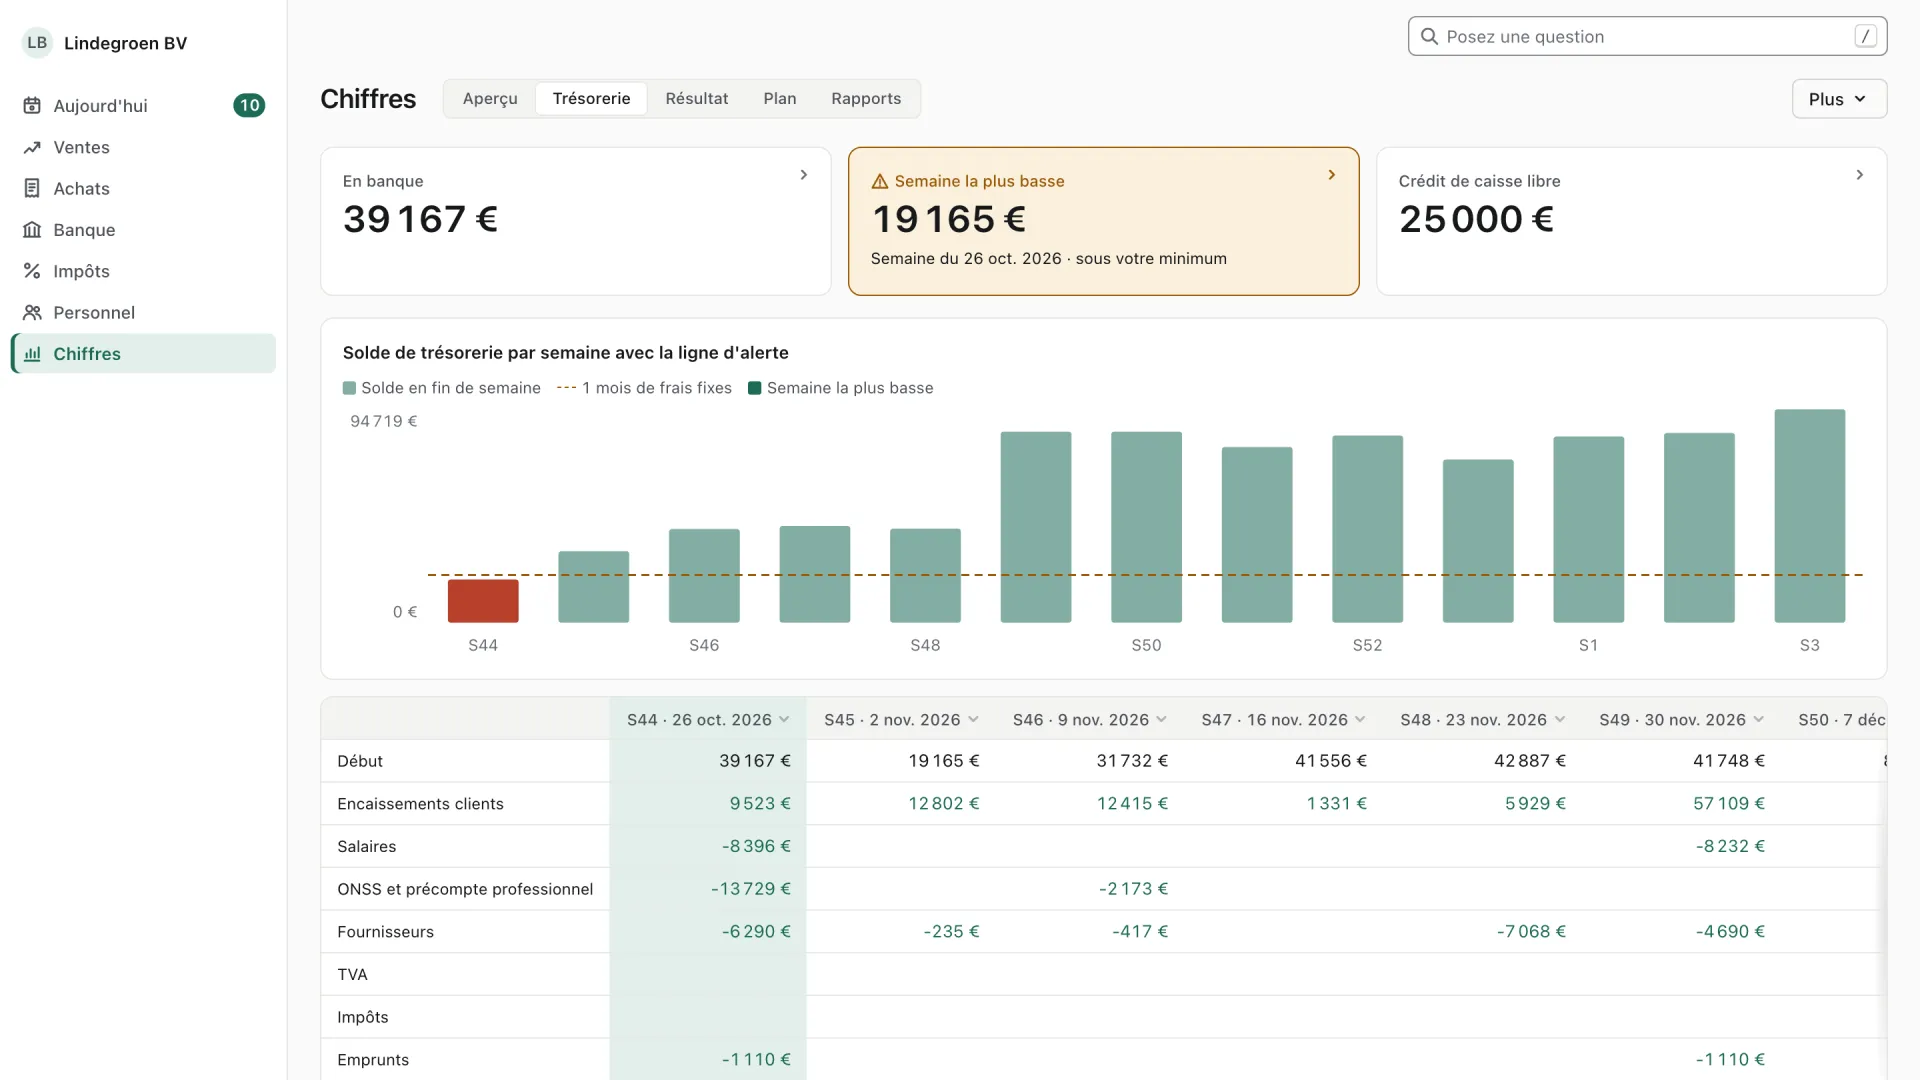Open En banque card arrow
The image size is (1920, 1080).
coord(803,175)
